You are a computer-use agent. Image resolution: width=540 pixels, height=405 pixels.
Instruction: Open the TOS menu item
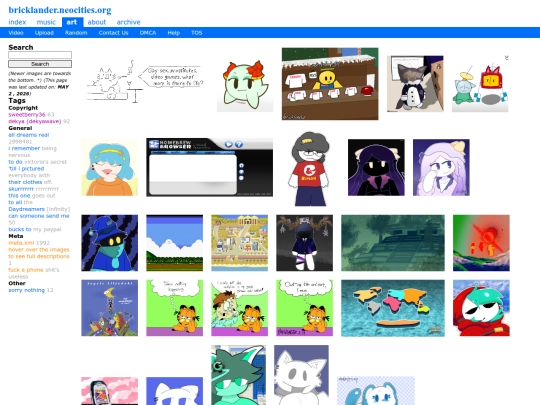coord(197,33)
